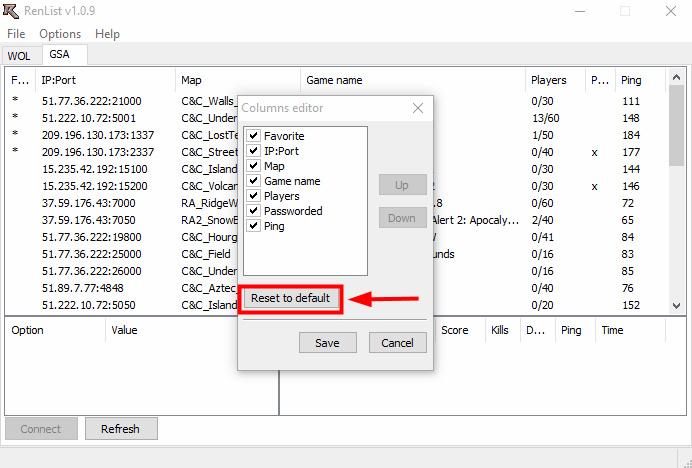Click the server list scrollbar thumb
Image resolution: width=692 pixels, height=468 pixels.
(676, 126)
